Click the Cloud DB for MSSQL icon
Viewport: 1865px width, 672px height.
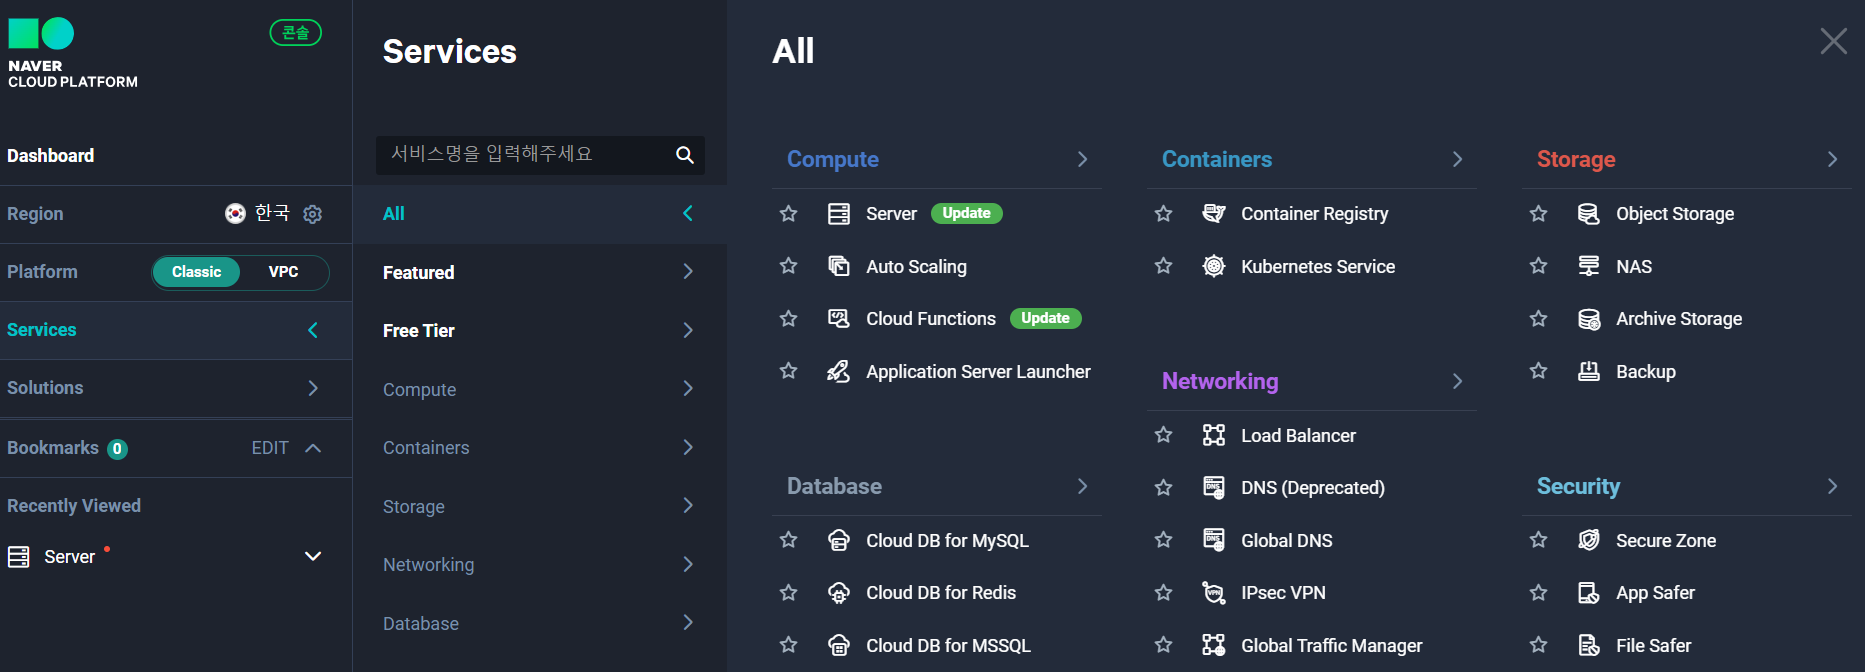pos(839,645)
